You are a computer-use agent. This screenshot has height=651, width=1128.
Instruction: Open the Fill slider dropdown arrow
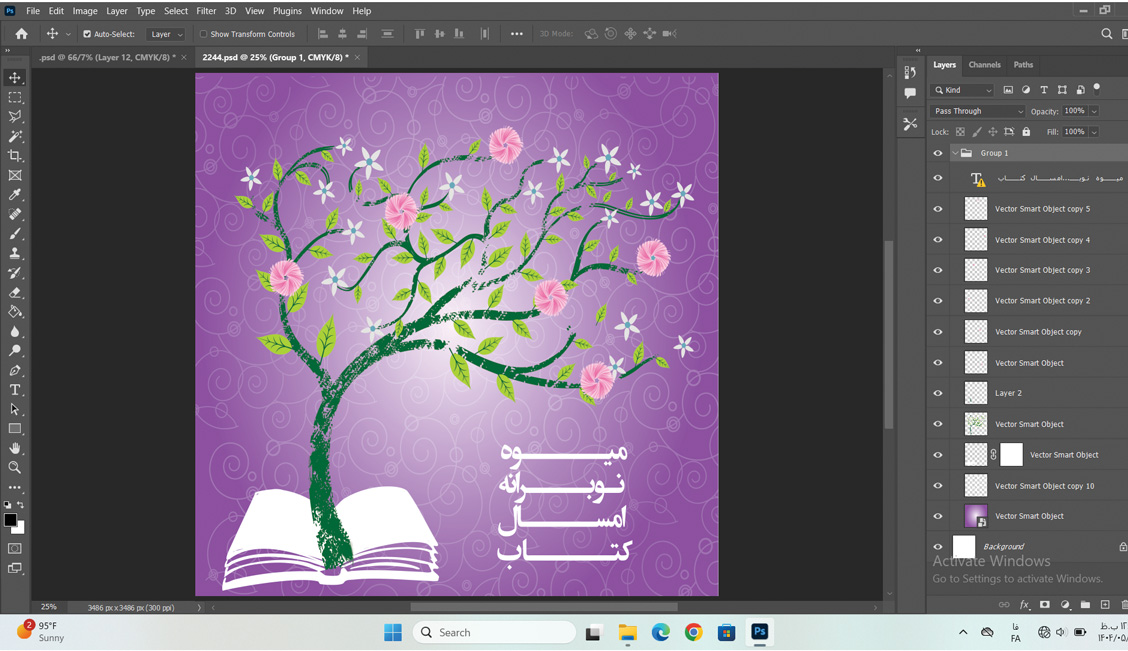point(1094,132)
